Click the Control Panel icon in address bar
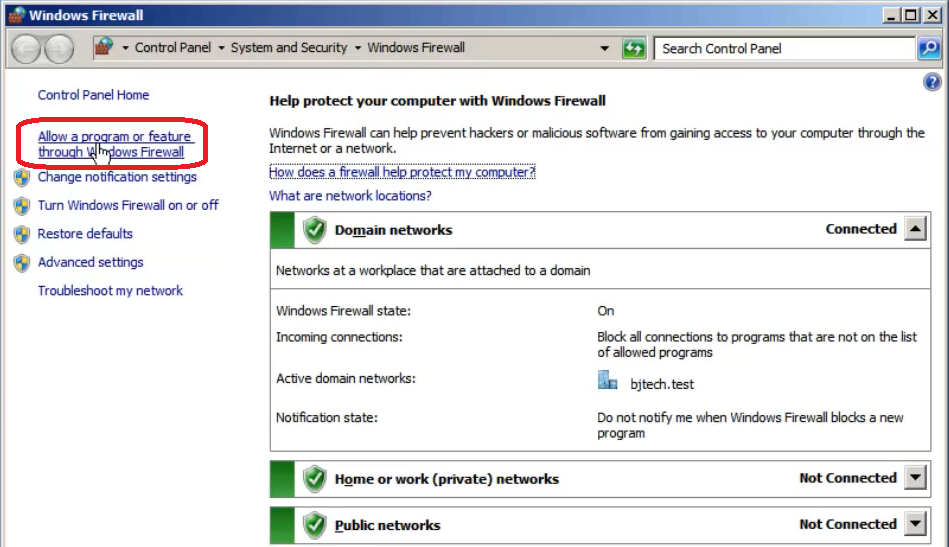The height and width of the screenshot is (547, 949). (x=104, y=48)
